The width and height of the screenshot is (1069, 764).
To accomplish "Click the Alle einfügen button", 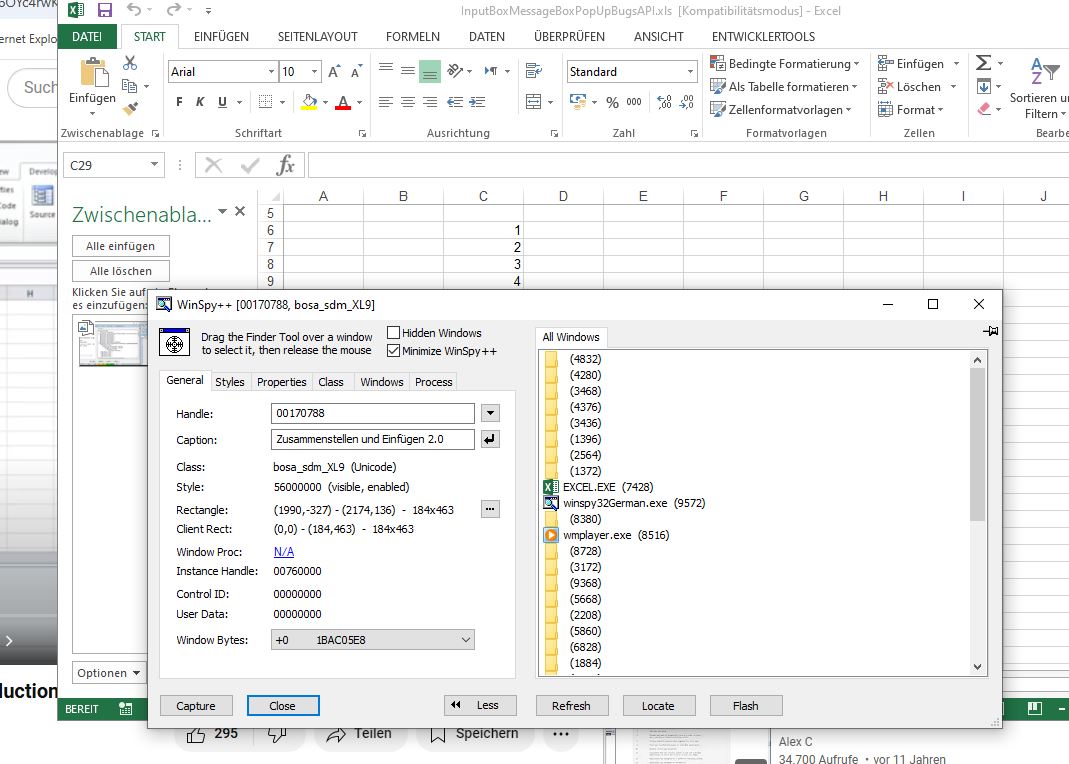I will click(x=121, y=246).
